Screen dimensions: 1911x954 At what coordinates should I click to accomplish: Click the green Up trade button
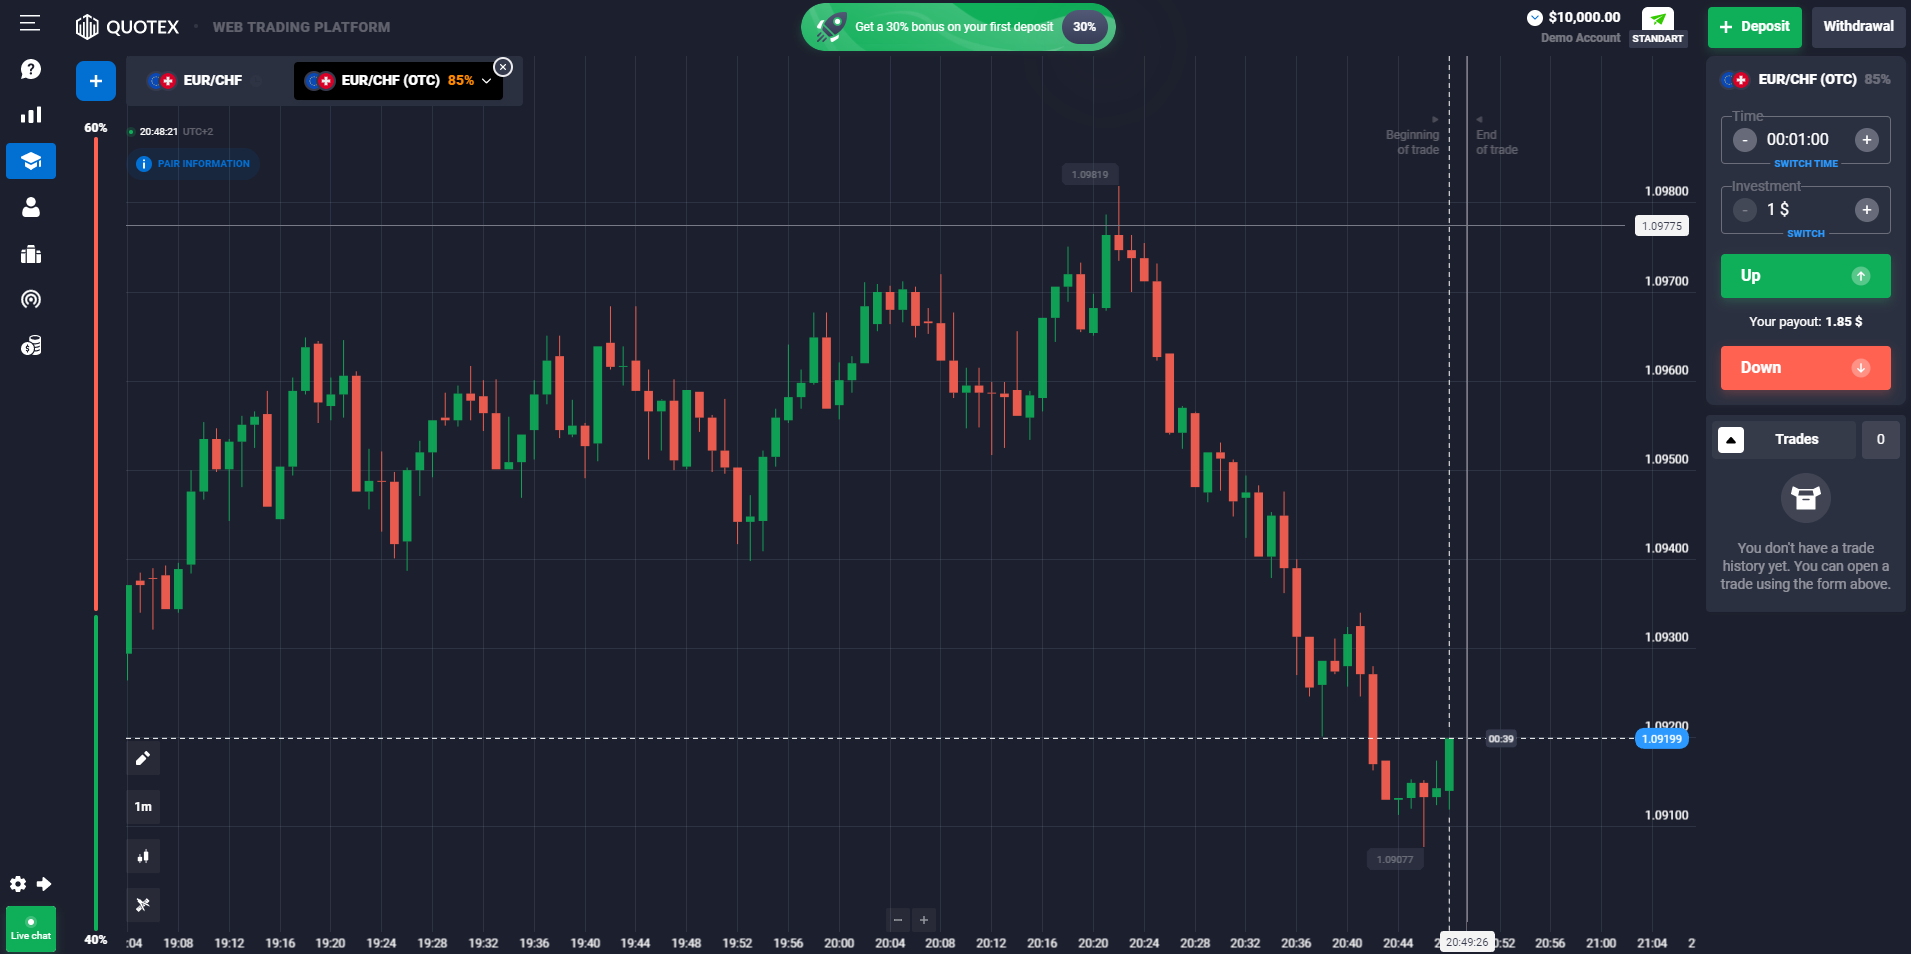pos(1805,276)
